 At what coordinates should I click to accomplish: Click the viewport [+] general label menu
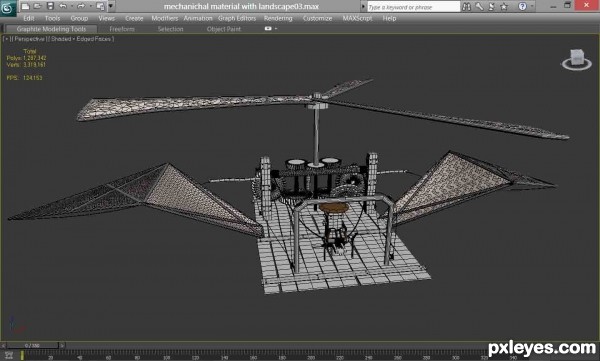tap(6, 39)
